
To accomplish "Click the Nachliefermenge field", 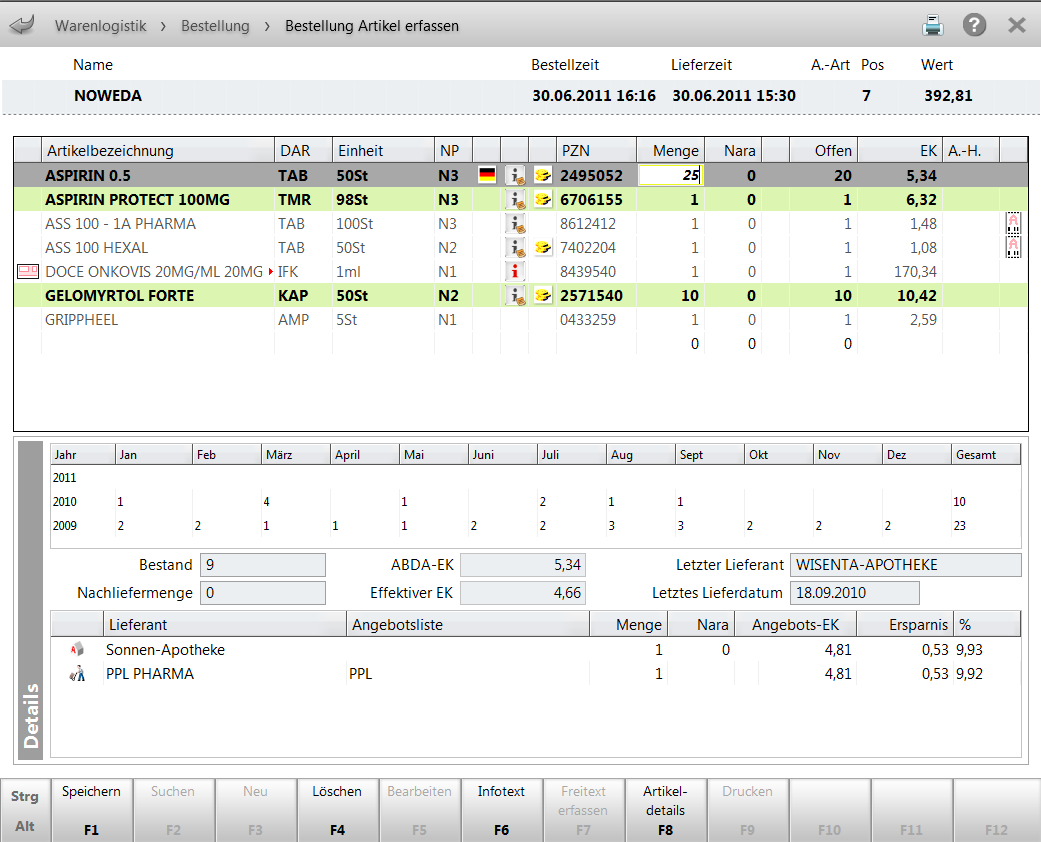I will pos(263,593).
